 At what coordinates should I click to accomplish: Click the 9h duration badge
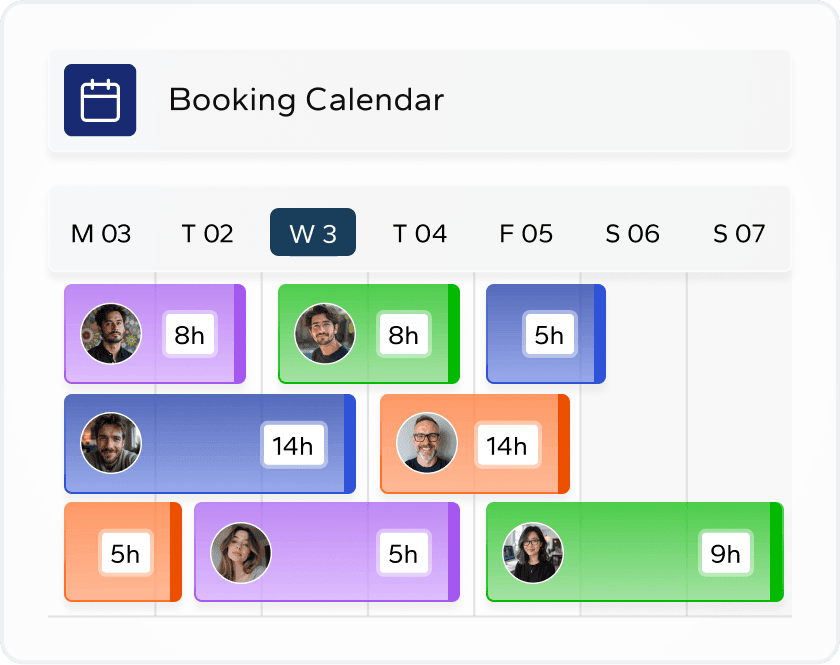point(725,553)
